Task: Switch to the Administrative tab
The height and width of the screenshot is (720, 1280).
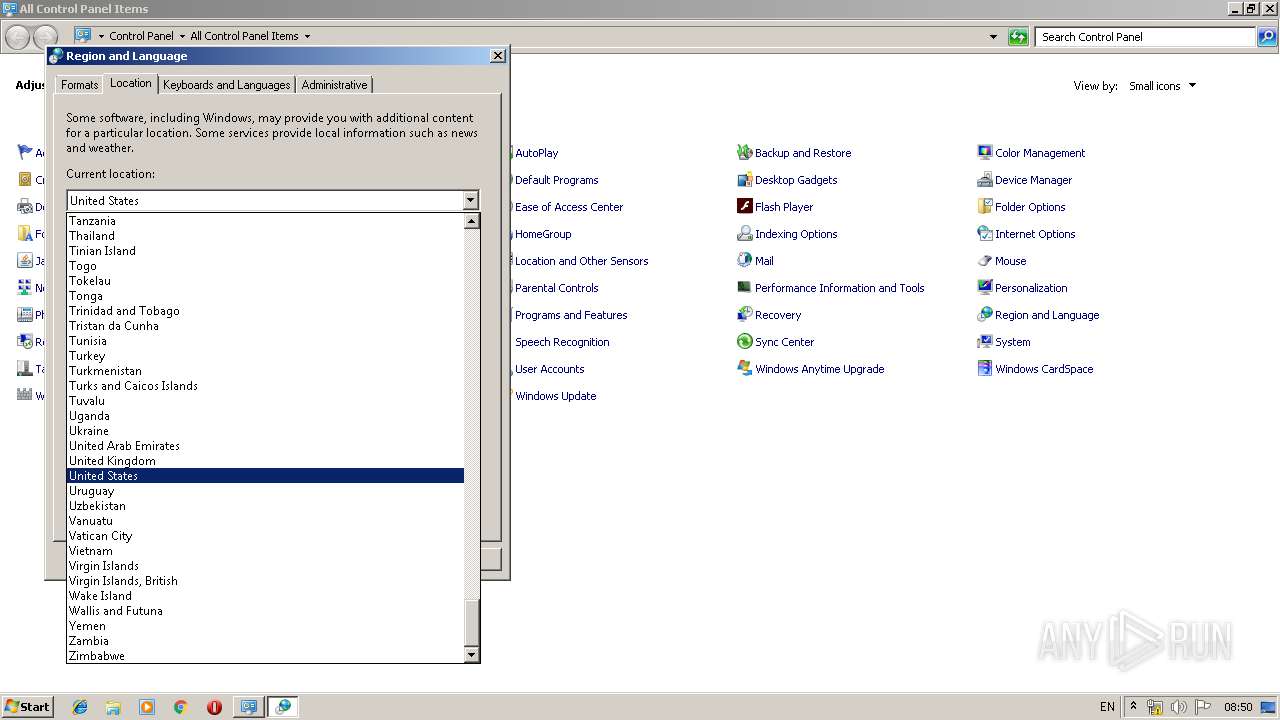Action: [334, 85]
